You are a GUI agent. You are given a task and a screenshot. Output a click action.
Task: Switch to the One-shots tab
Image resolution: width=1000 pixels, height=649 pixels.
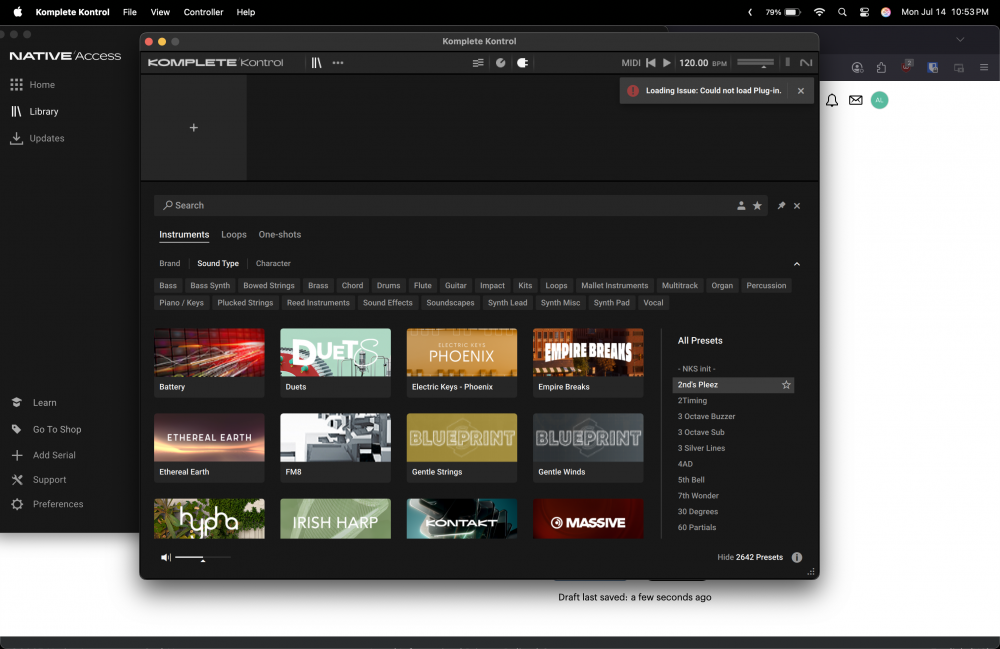coord(280,235)
